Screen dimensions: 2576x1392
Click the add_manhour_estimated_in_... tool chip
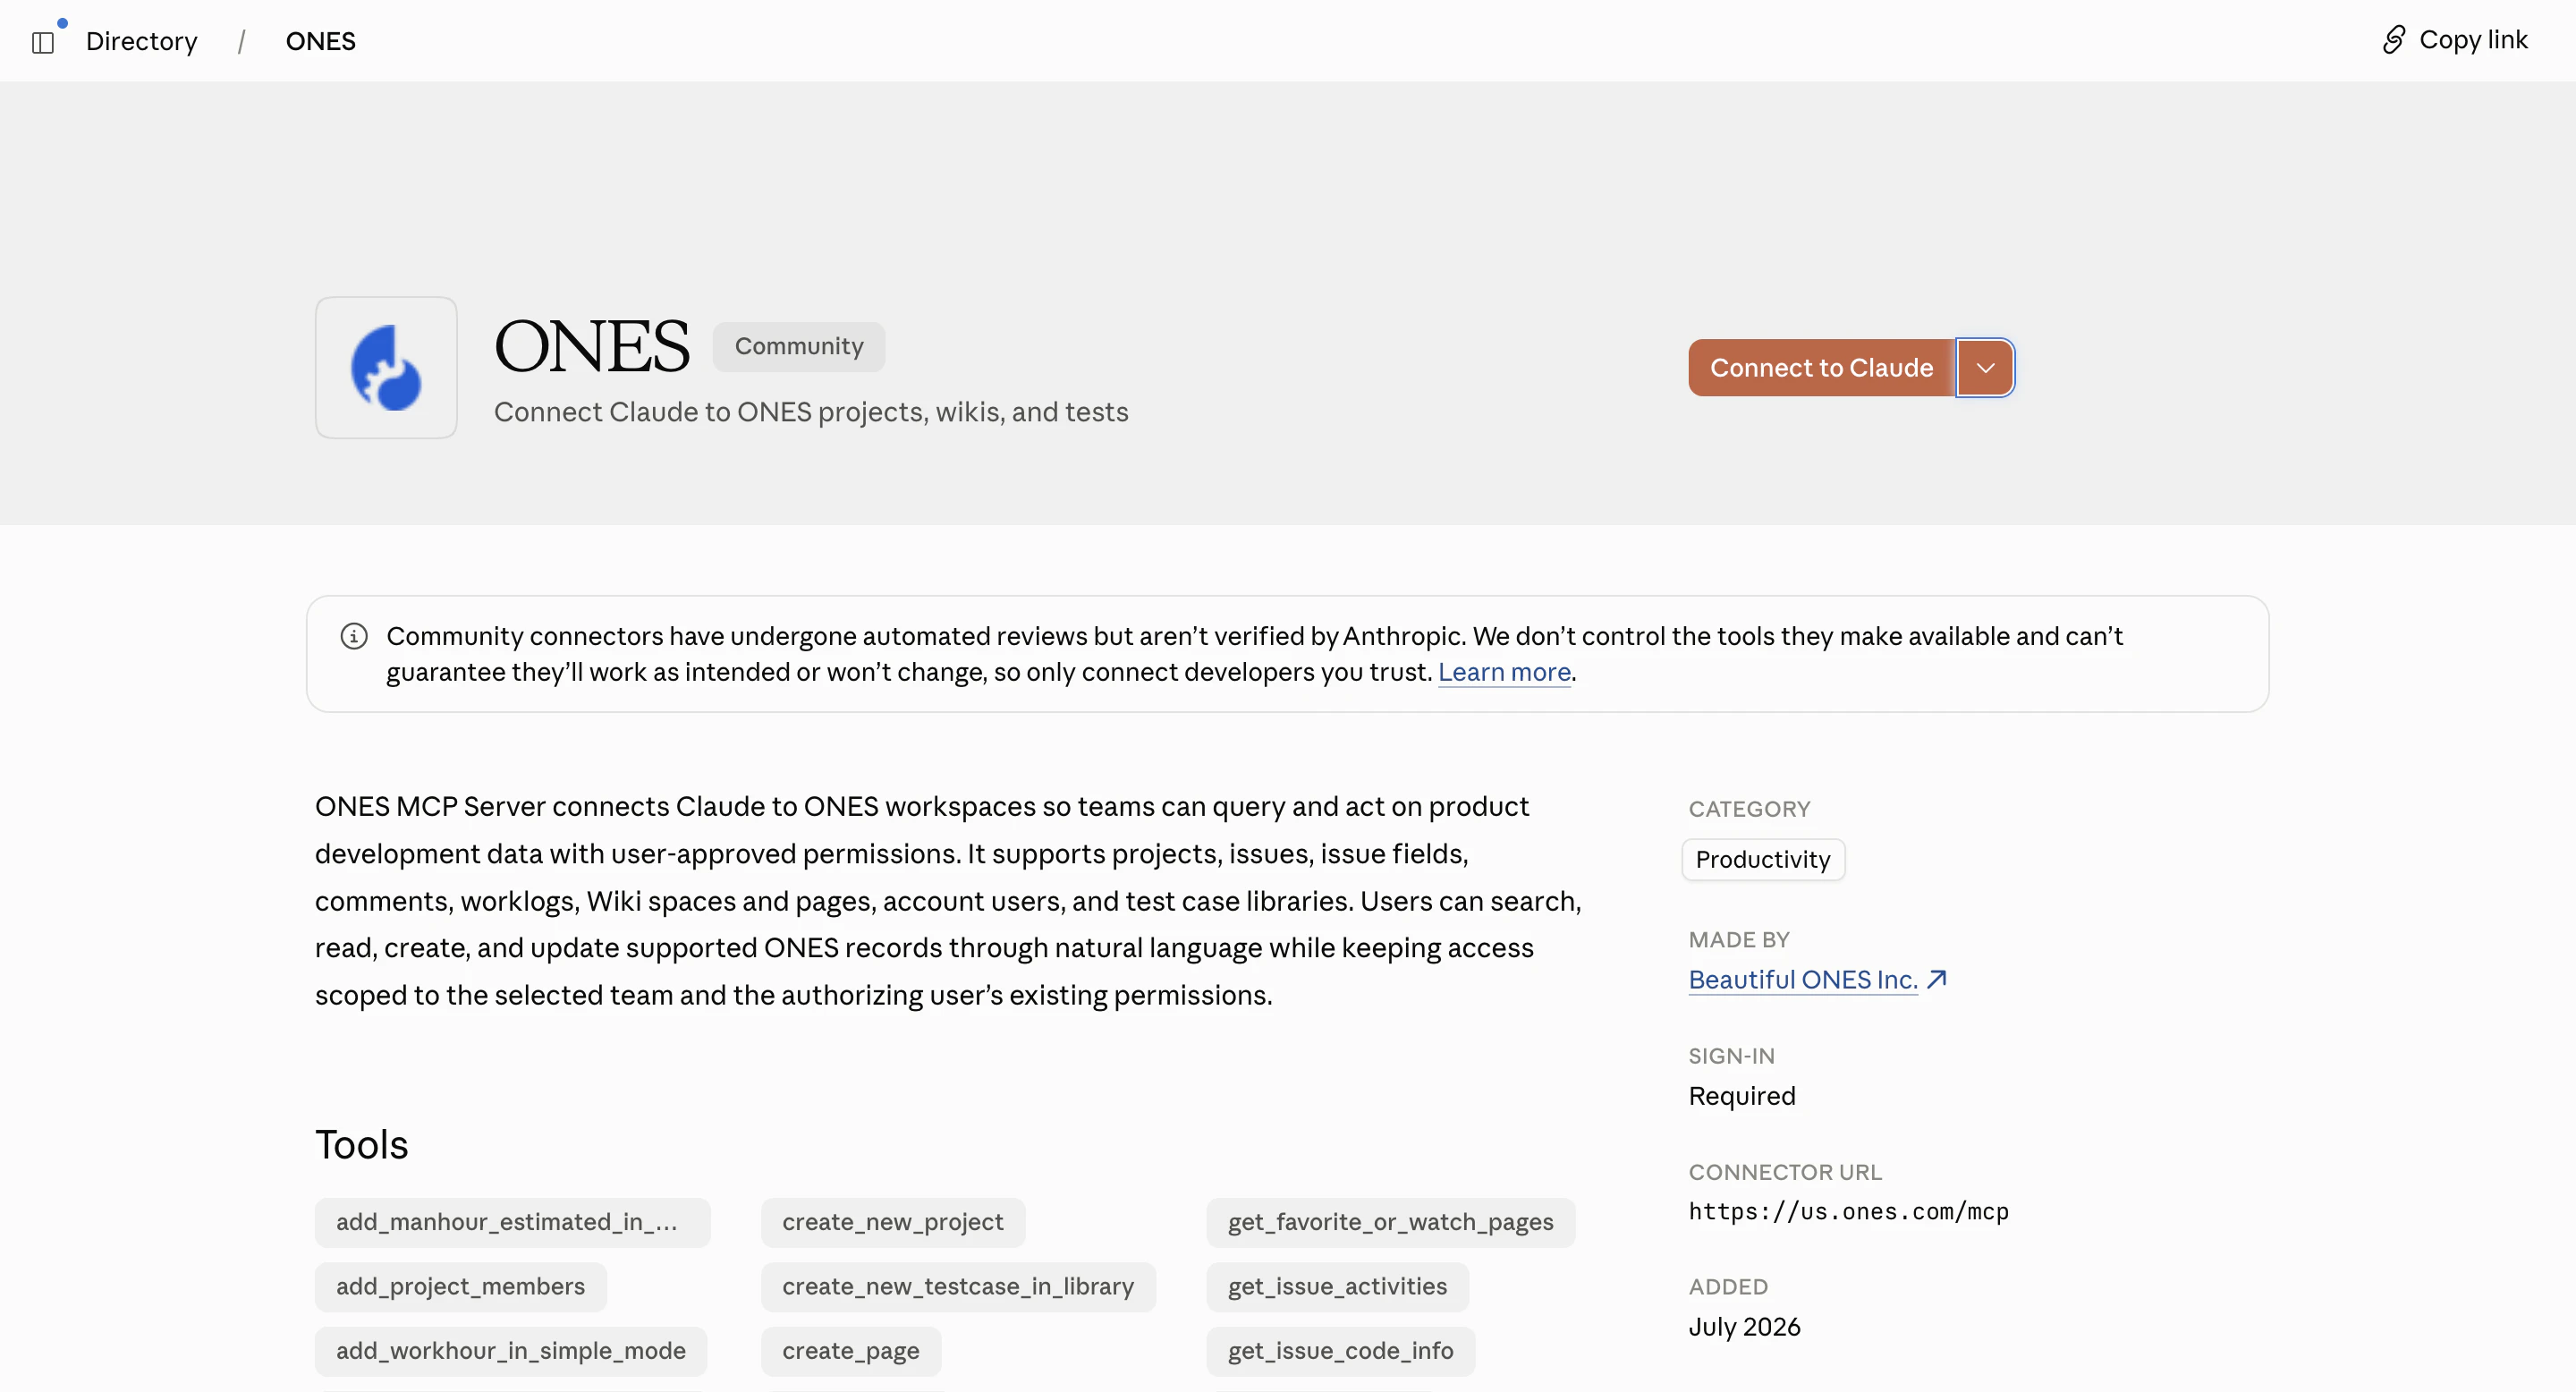[x=512, y=1222]
